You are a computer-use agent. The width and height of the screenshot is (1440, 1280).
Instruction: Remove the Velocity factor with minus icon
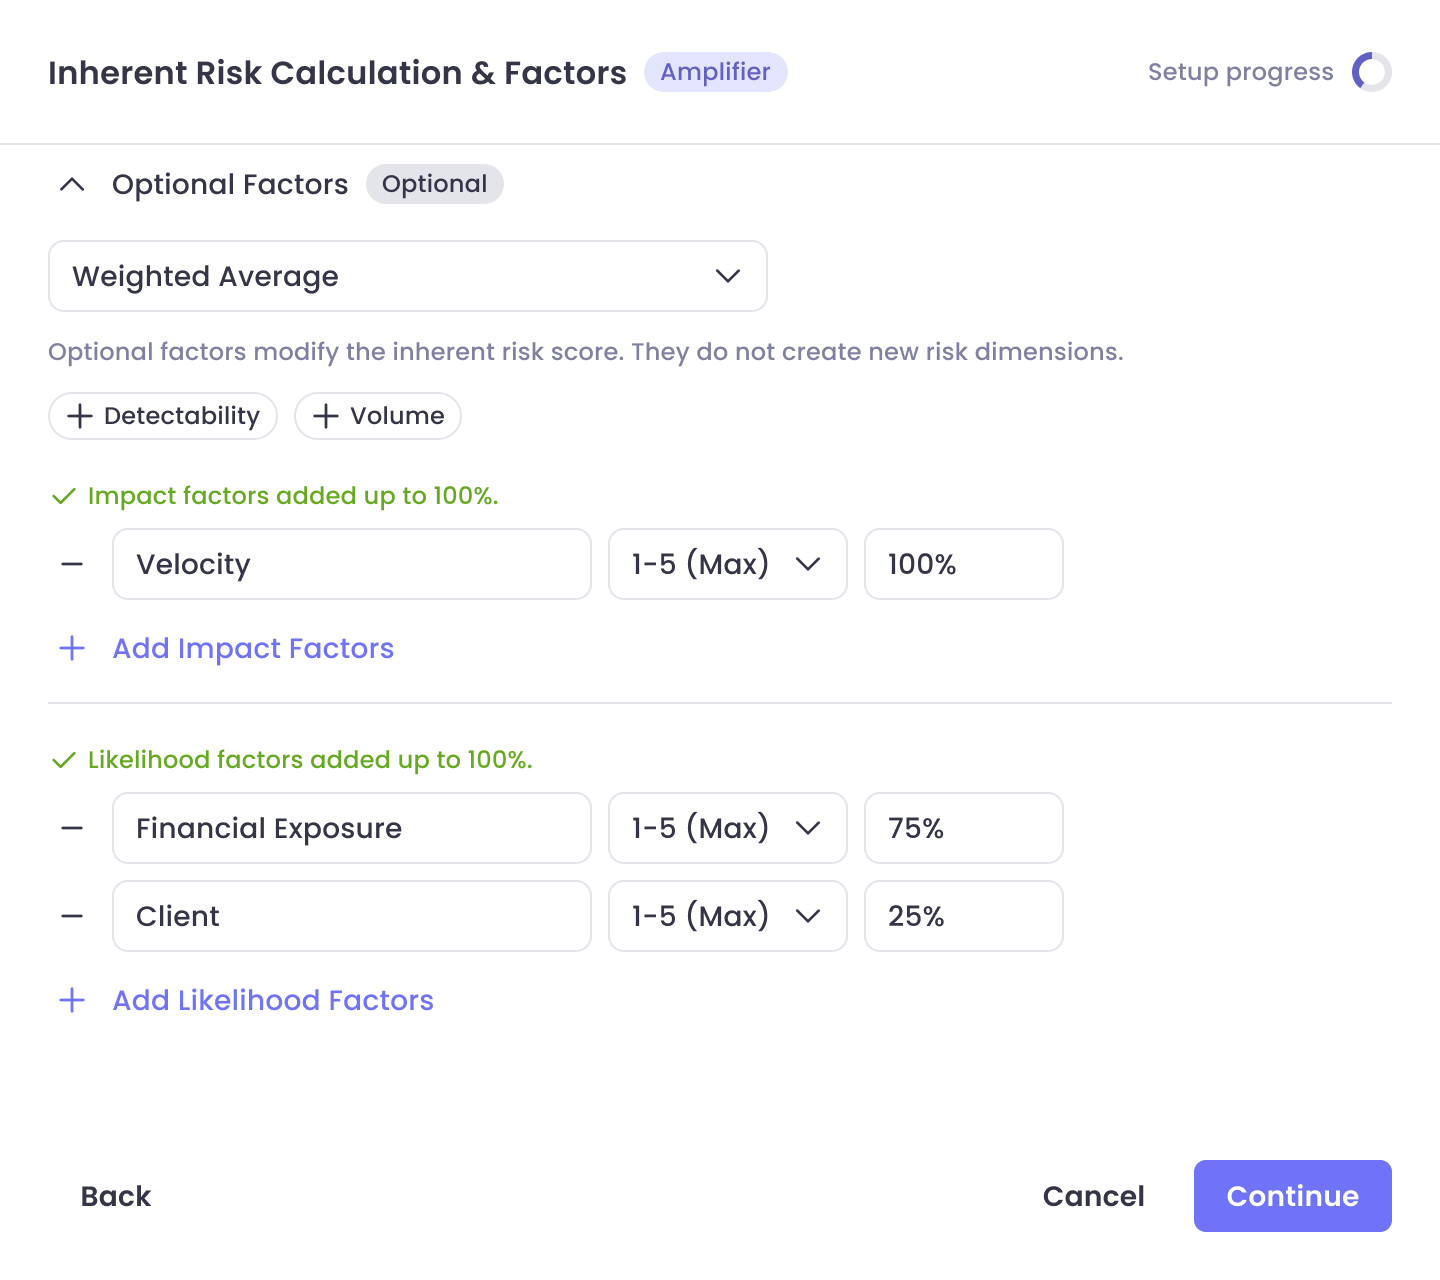pyautogui.click(x=72, y=564)
